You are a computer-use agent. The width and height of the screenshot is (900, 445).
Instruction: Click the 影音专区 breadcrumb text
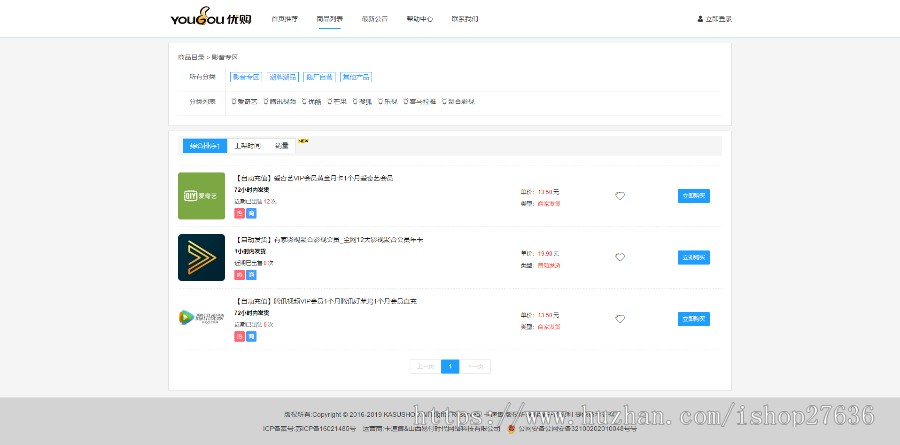[x=224, y=57]
